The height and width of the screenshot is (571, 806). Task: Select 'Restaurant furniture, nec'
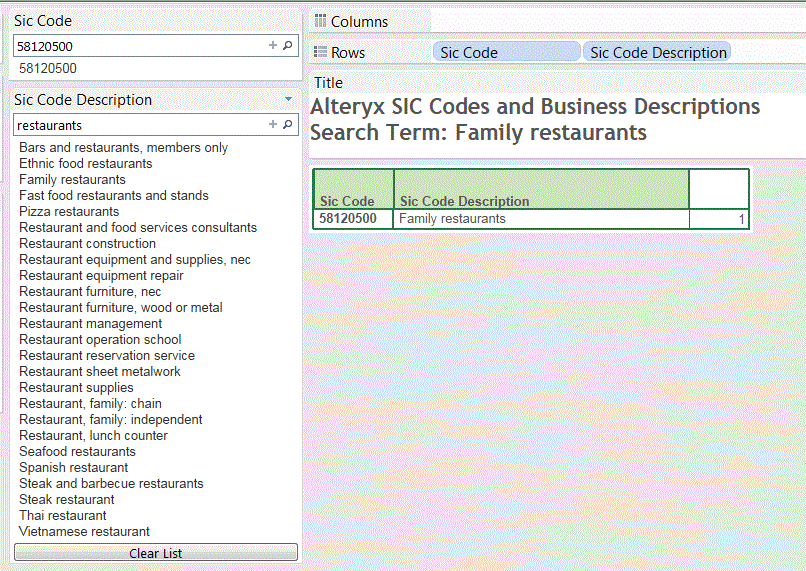click(90, 291)
